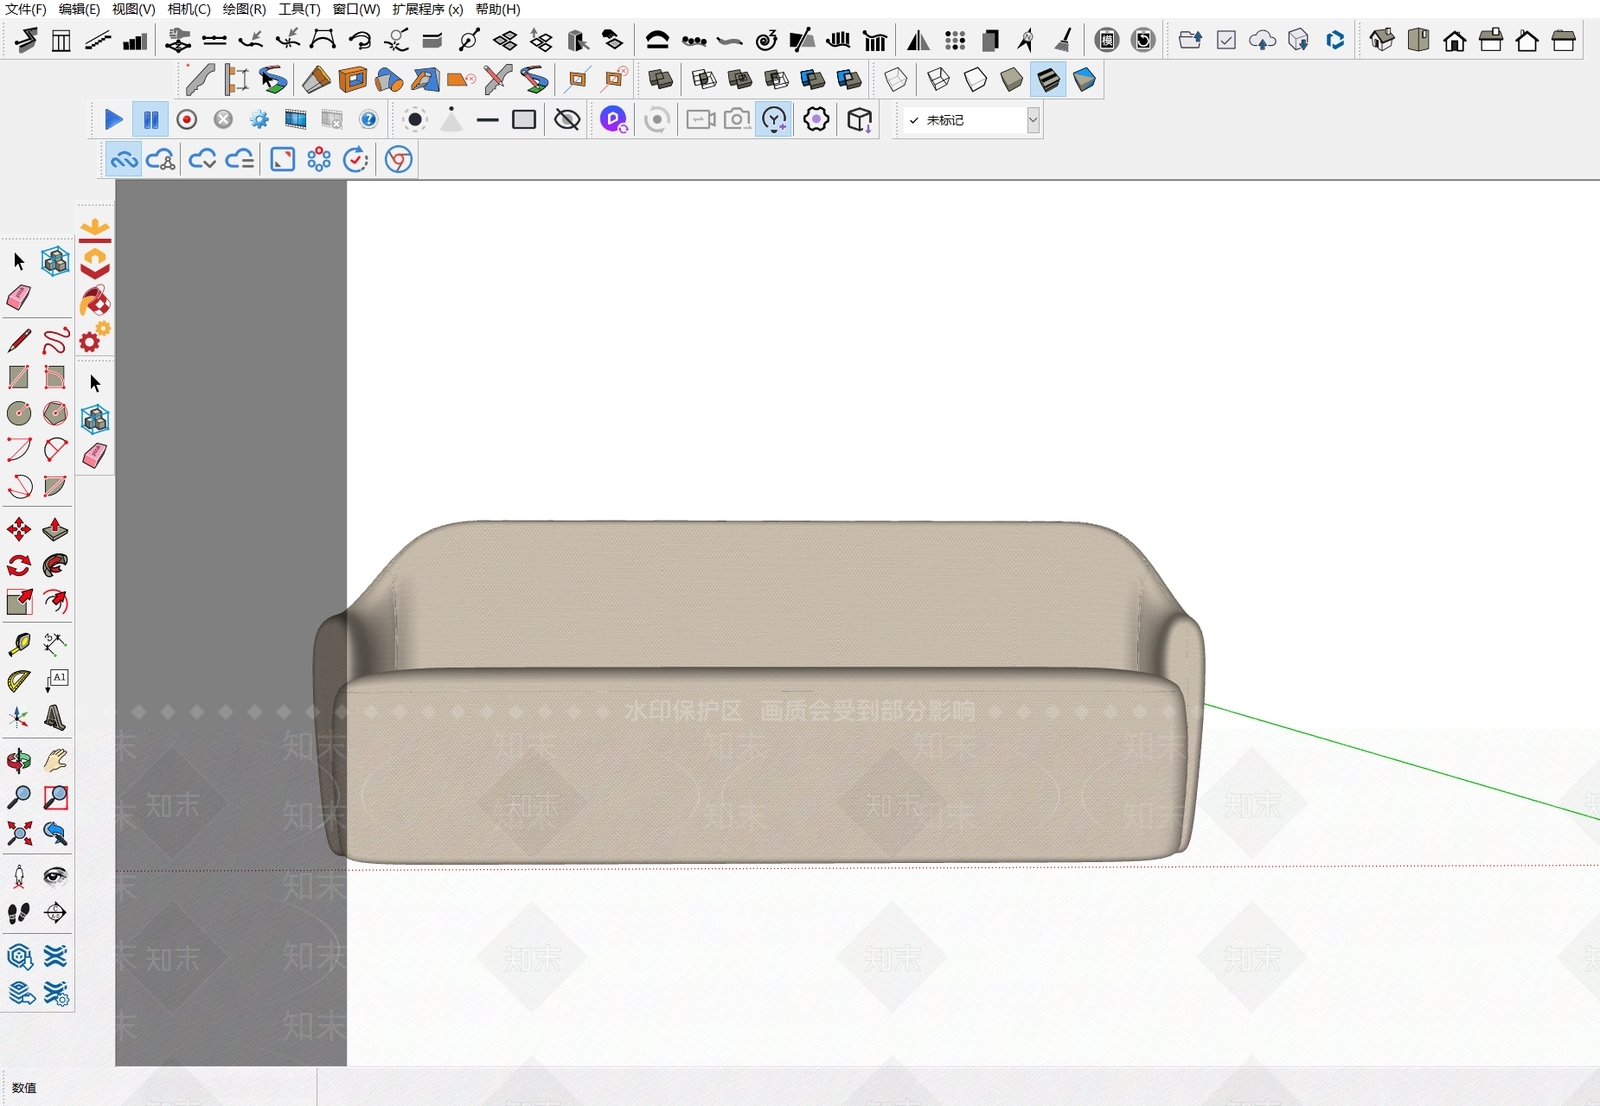Click the cloud upload icon
Viewport: 1600px width, 1106px height.
tap(1263, 40)
